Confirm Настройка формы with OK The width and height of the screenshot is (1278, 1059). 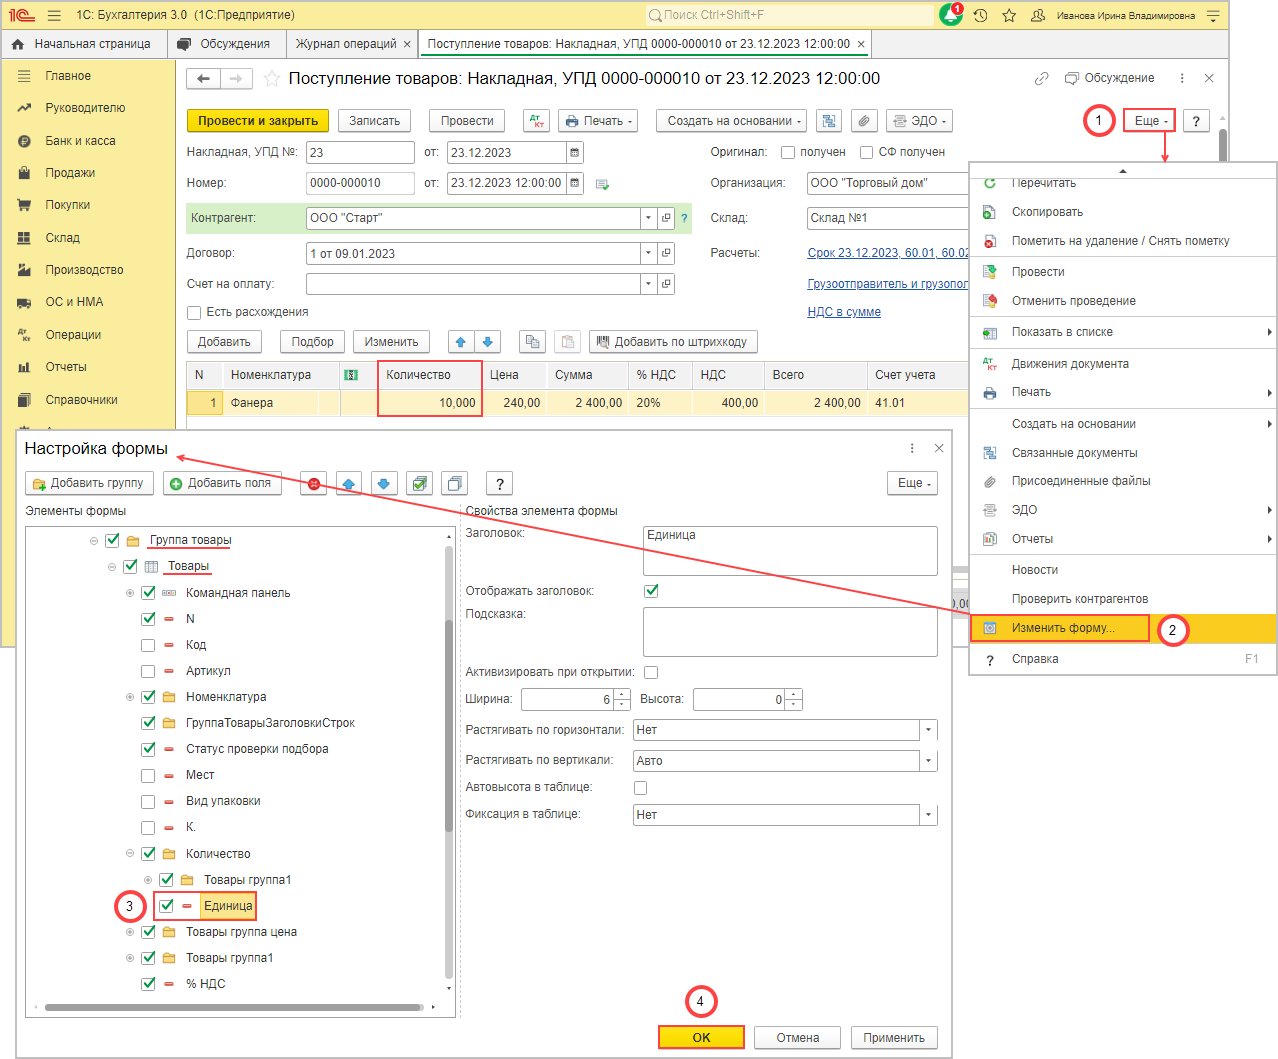pyautogui.click(x=701, y=1038)
